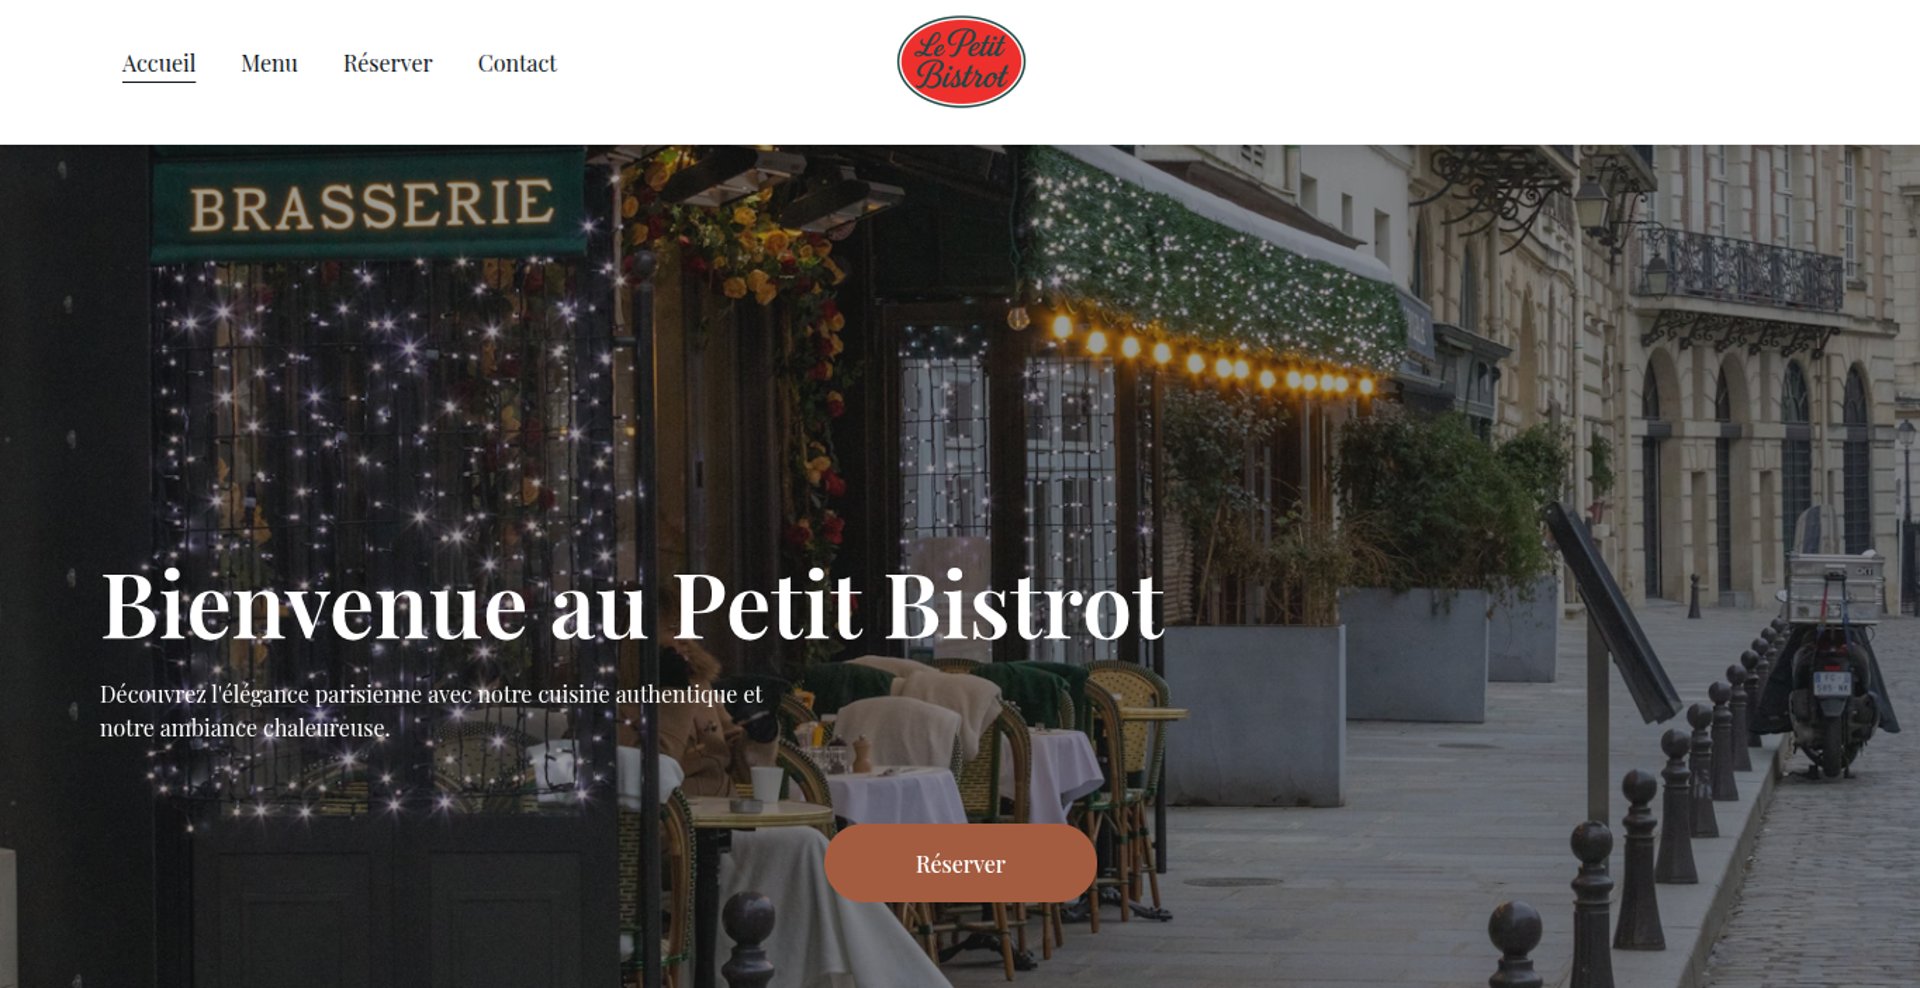Go to the Accueil page link
Screen dimensions: 1920x988
coord(159,63)
